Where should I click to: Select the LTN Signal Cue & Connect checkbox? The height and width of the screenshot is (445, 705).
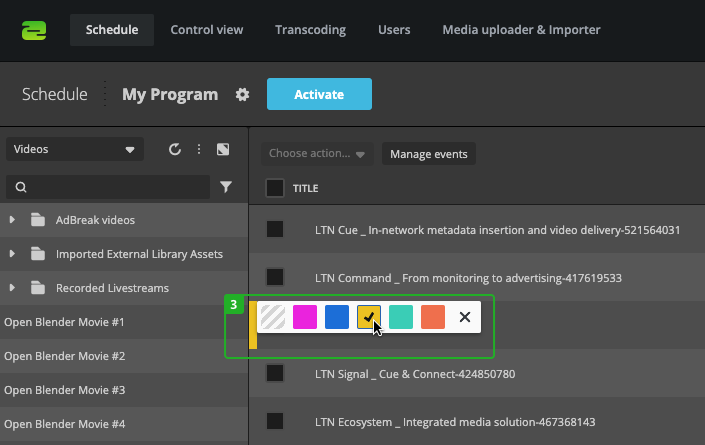[275, 374]
